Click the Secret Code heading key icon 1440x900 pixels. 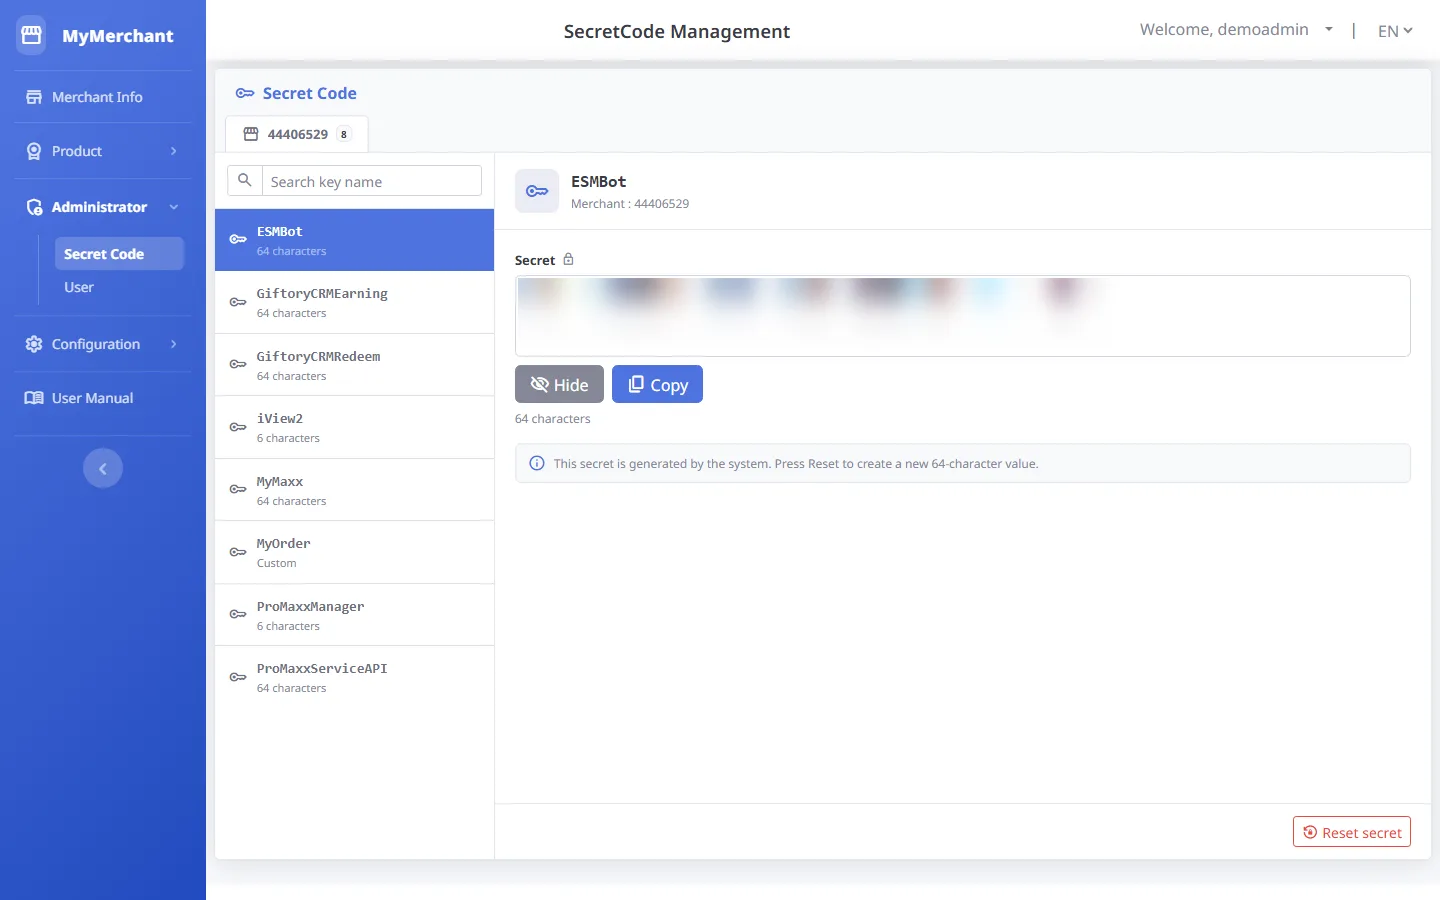pyautogui.click(x=245, y=93)
